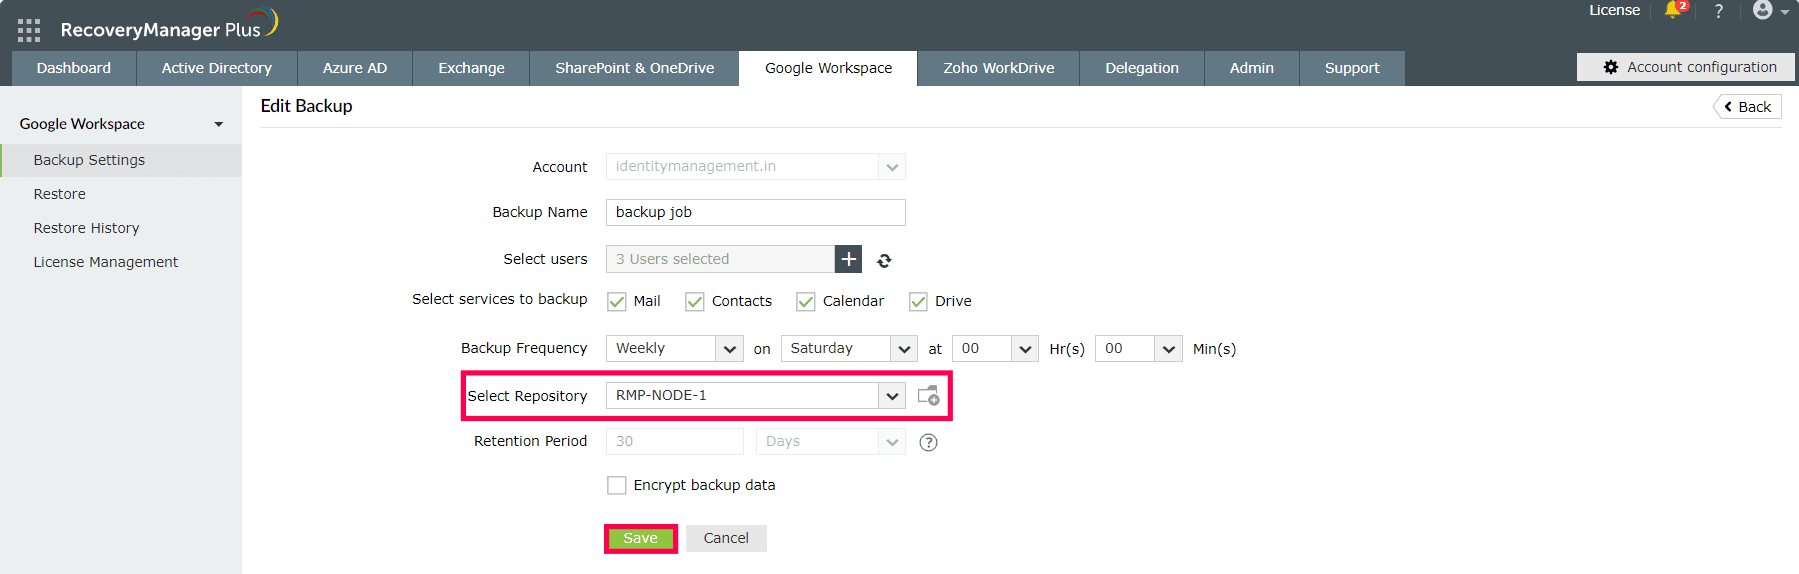Open the Zoho WorkDrive tab
Image resolution: width=1799 pixels, height=574 pixels.
pos(998,68)
